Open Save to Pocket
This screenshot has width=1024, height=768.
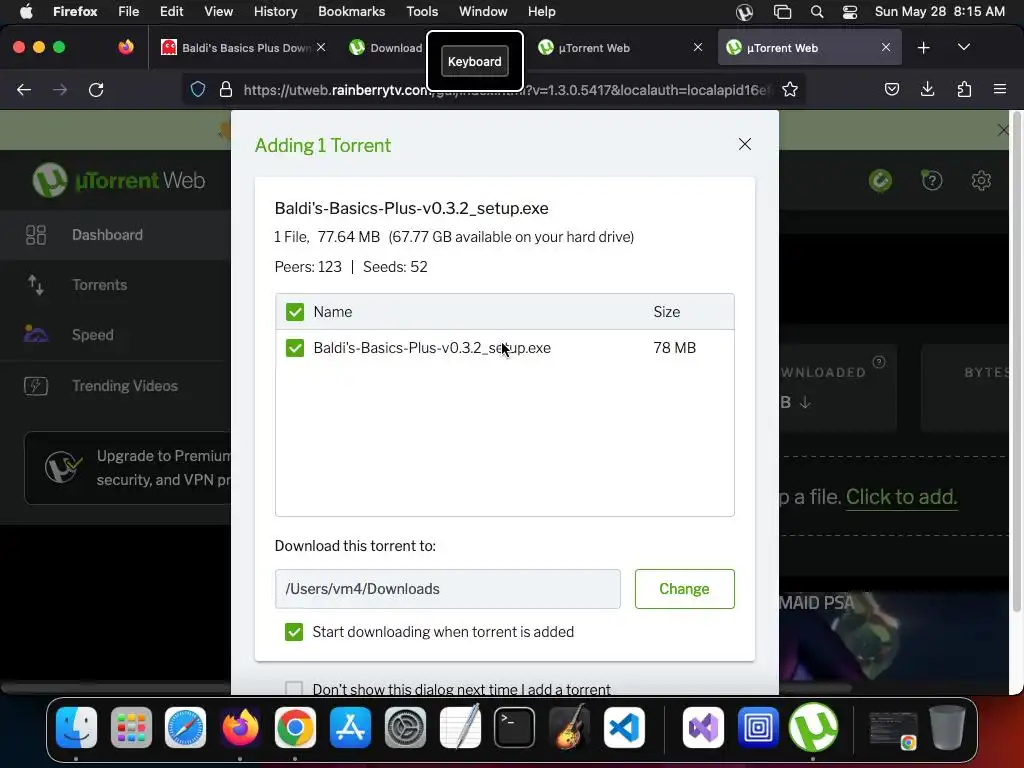point(891,89)
